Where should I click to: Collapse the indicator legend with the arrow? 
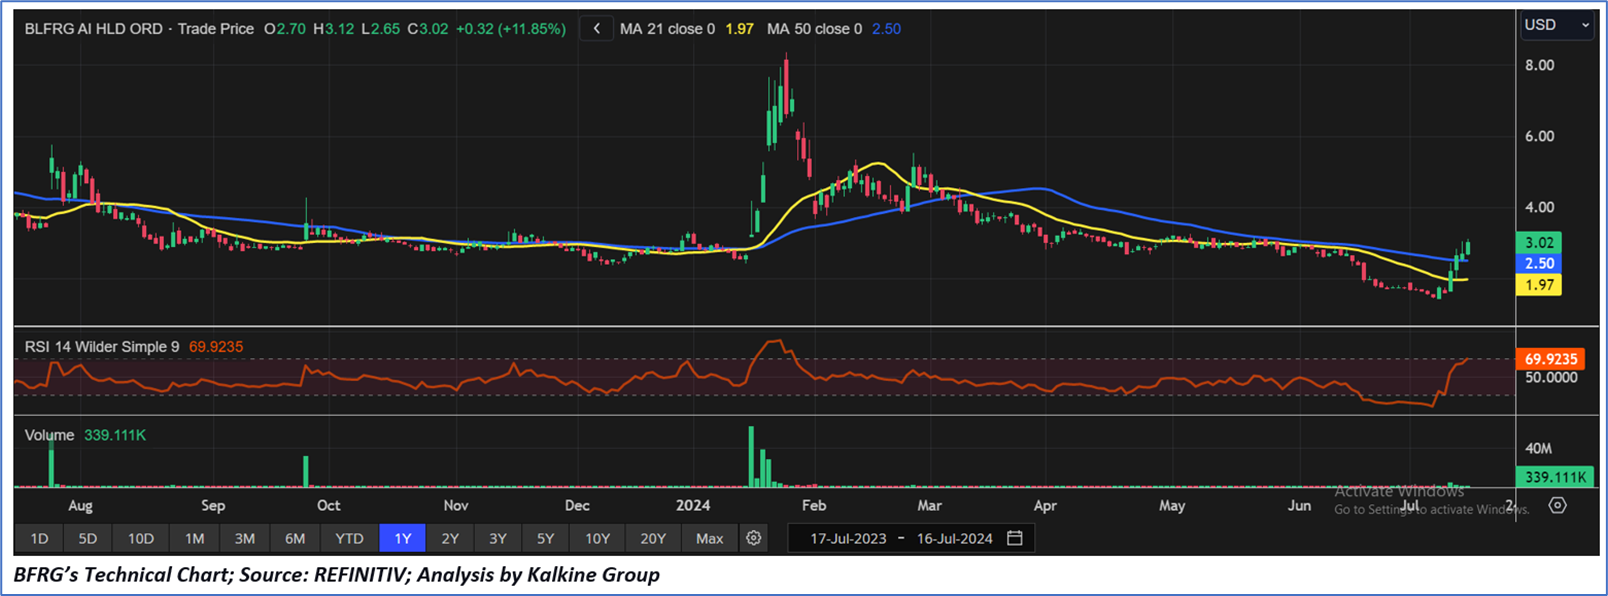596,29
